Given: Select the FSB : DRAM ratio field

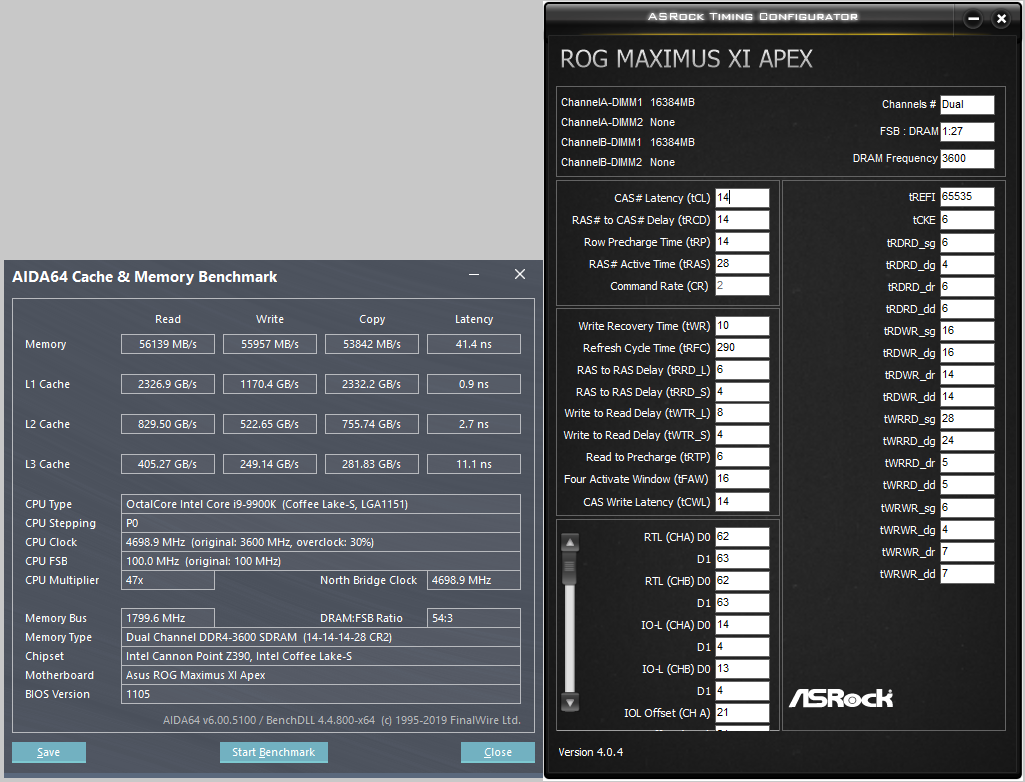Looking at the screenshot, I should coord(967,131).
